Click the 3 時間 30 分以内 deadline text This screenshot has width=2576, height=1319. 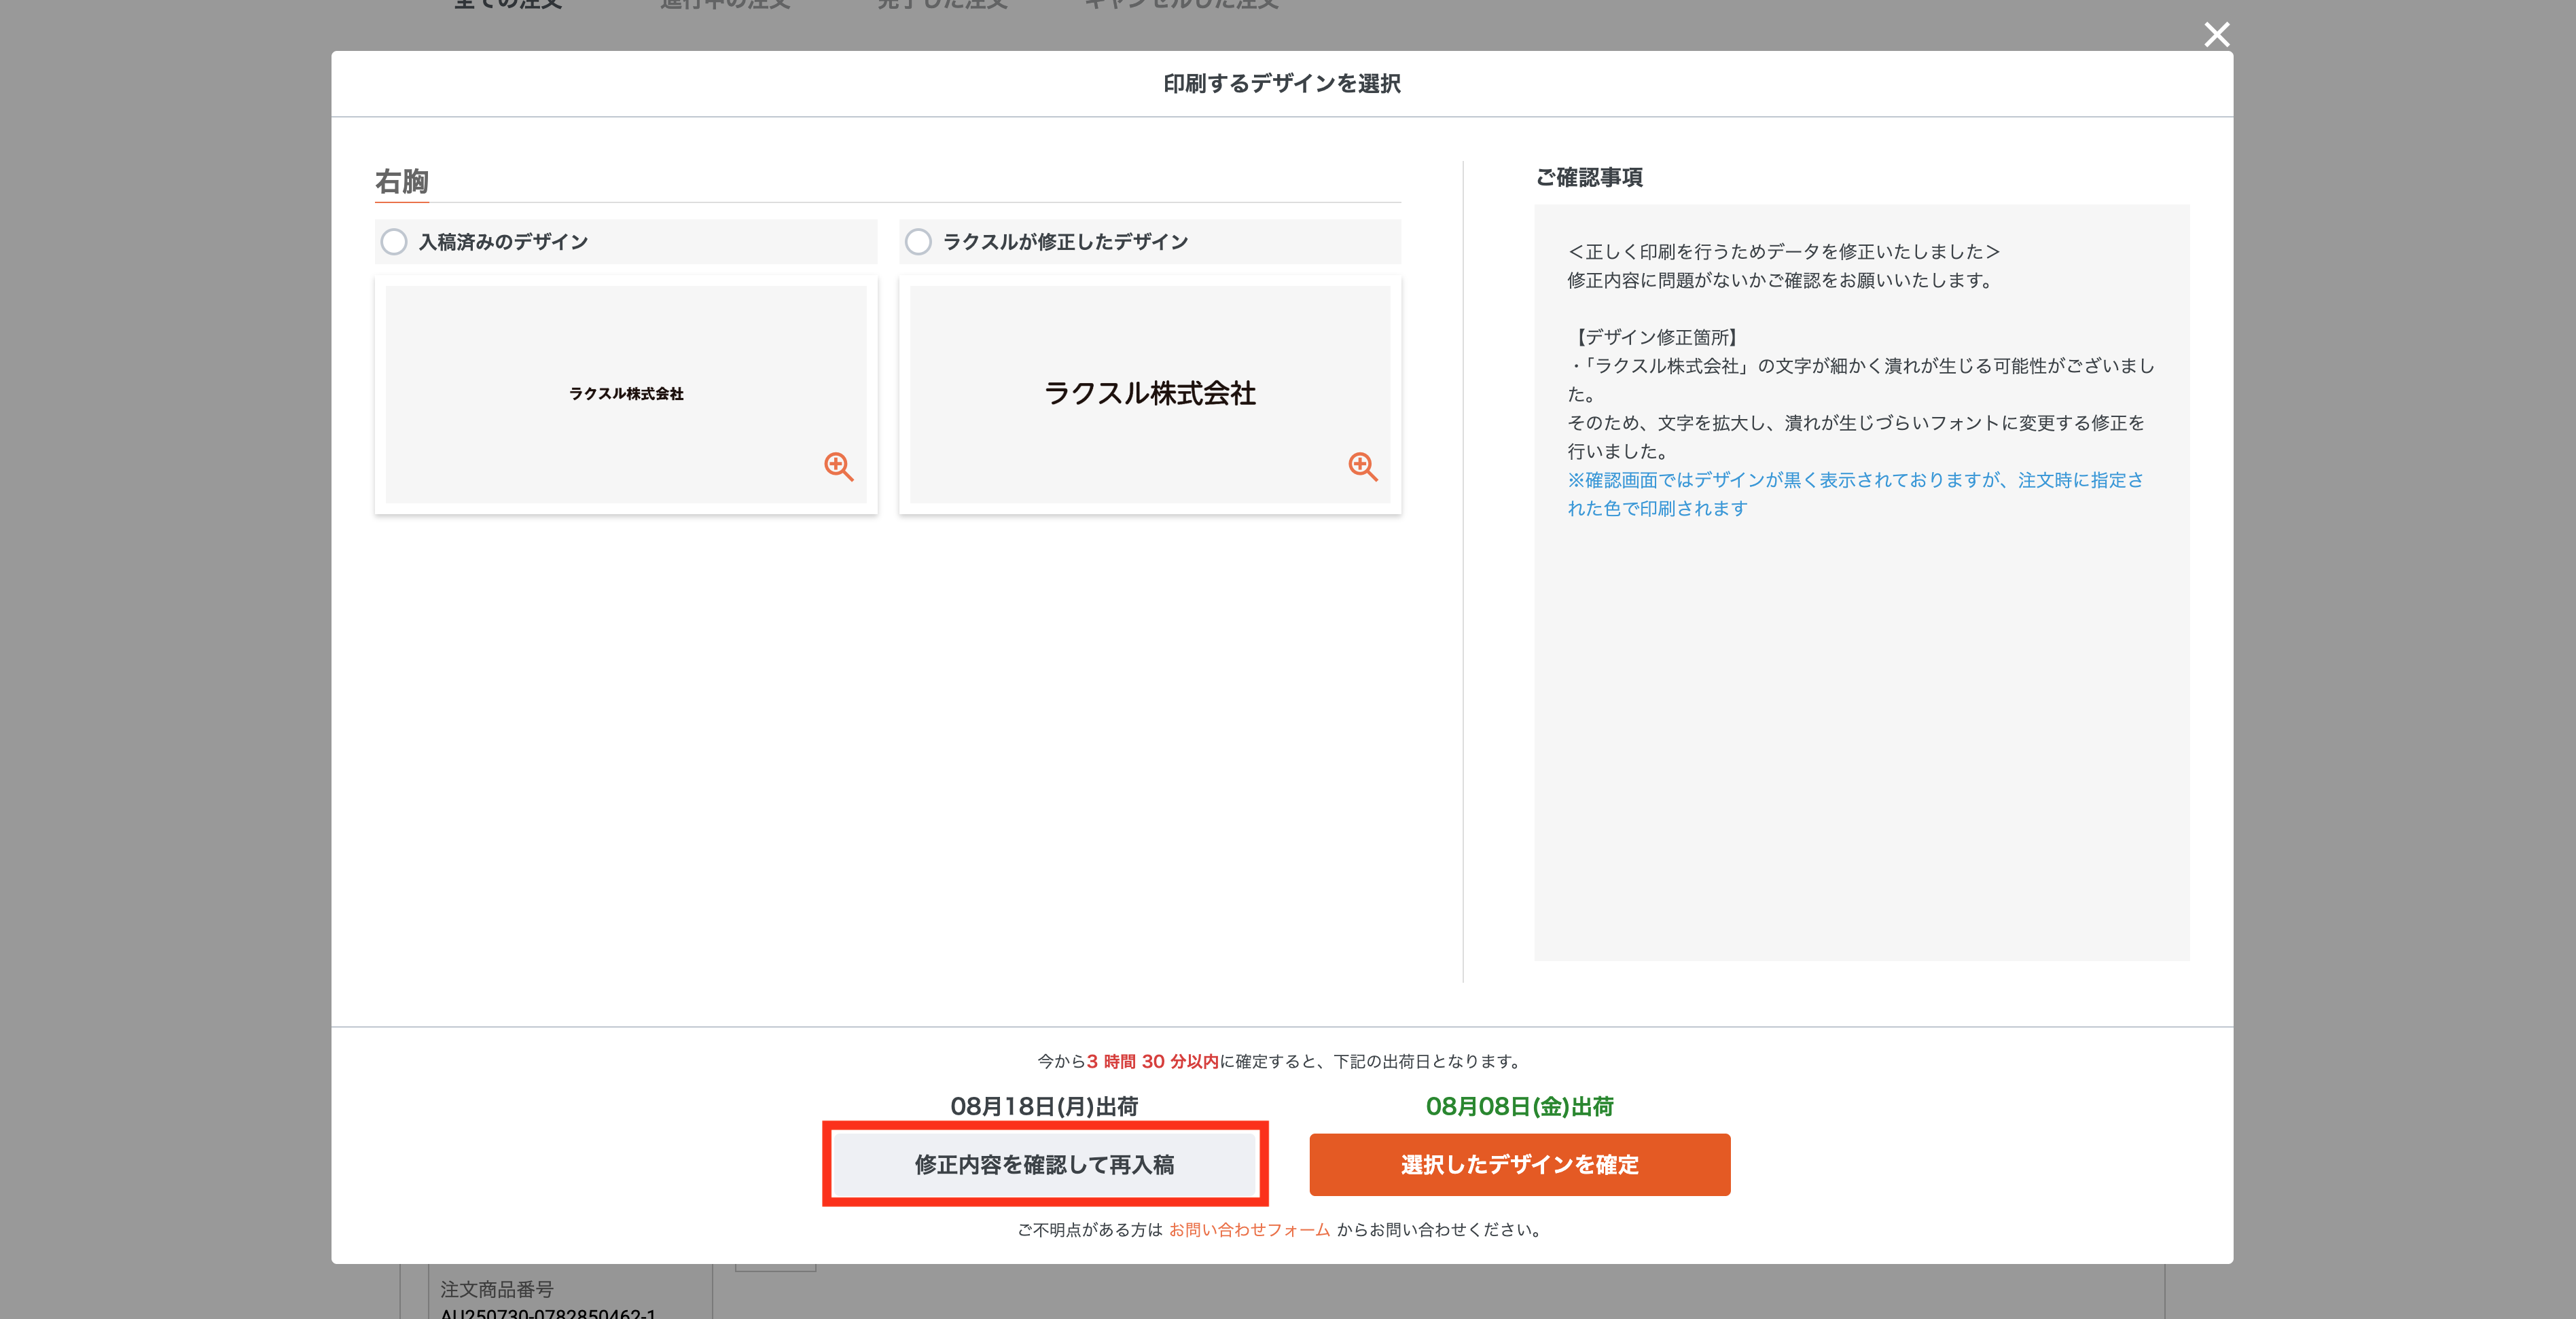click(1153, 1061)
